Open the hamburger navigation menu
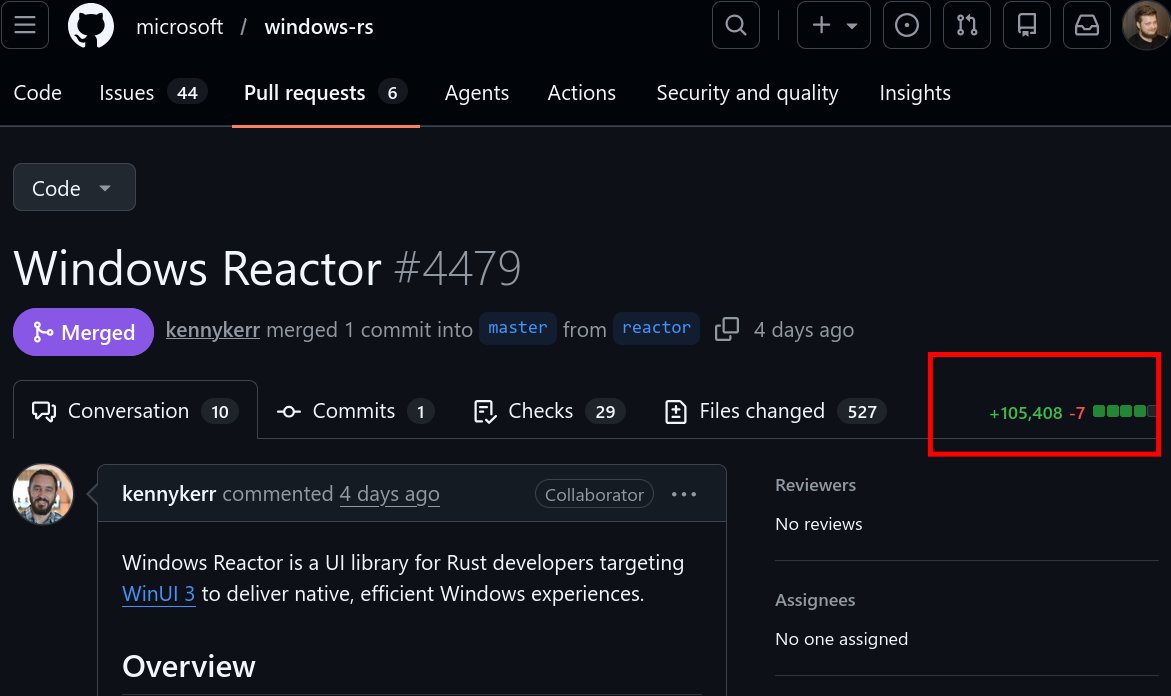 pos(25,25)
